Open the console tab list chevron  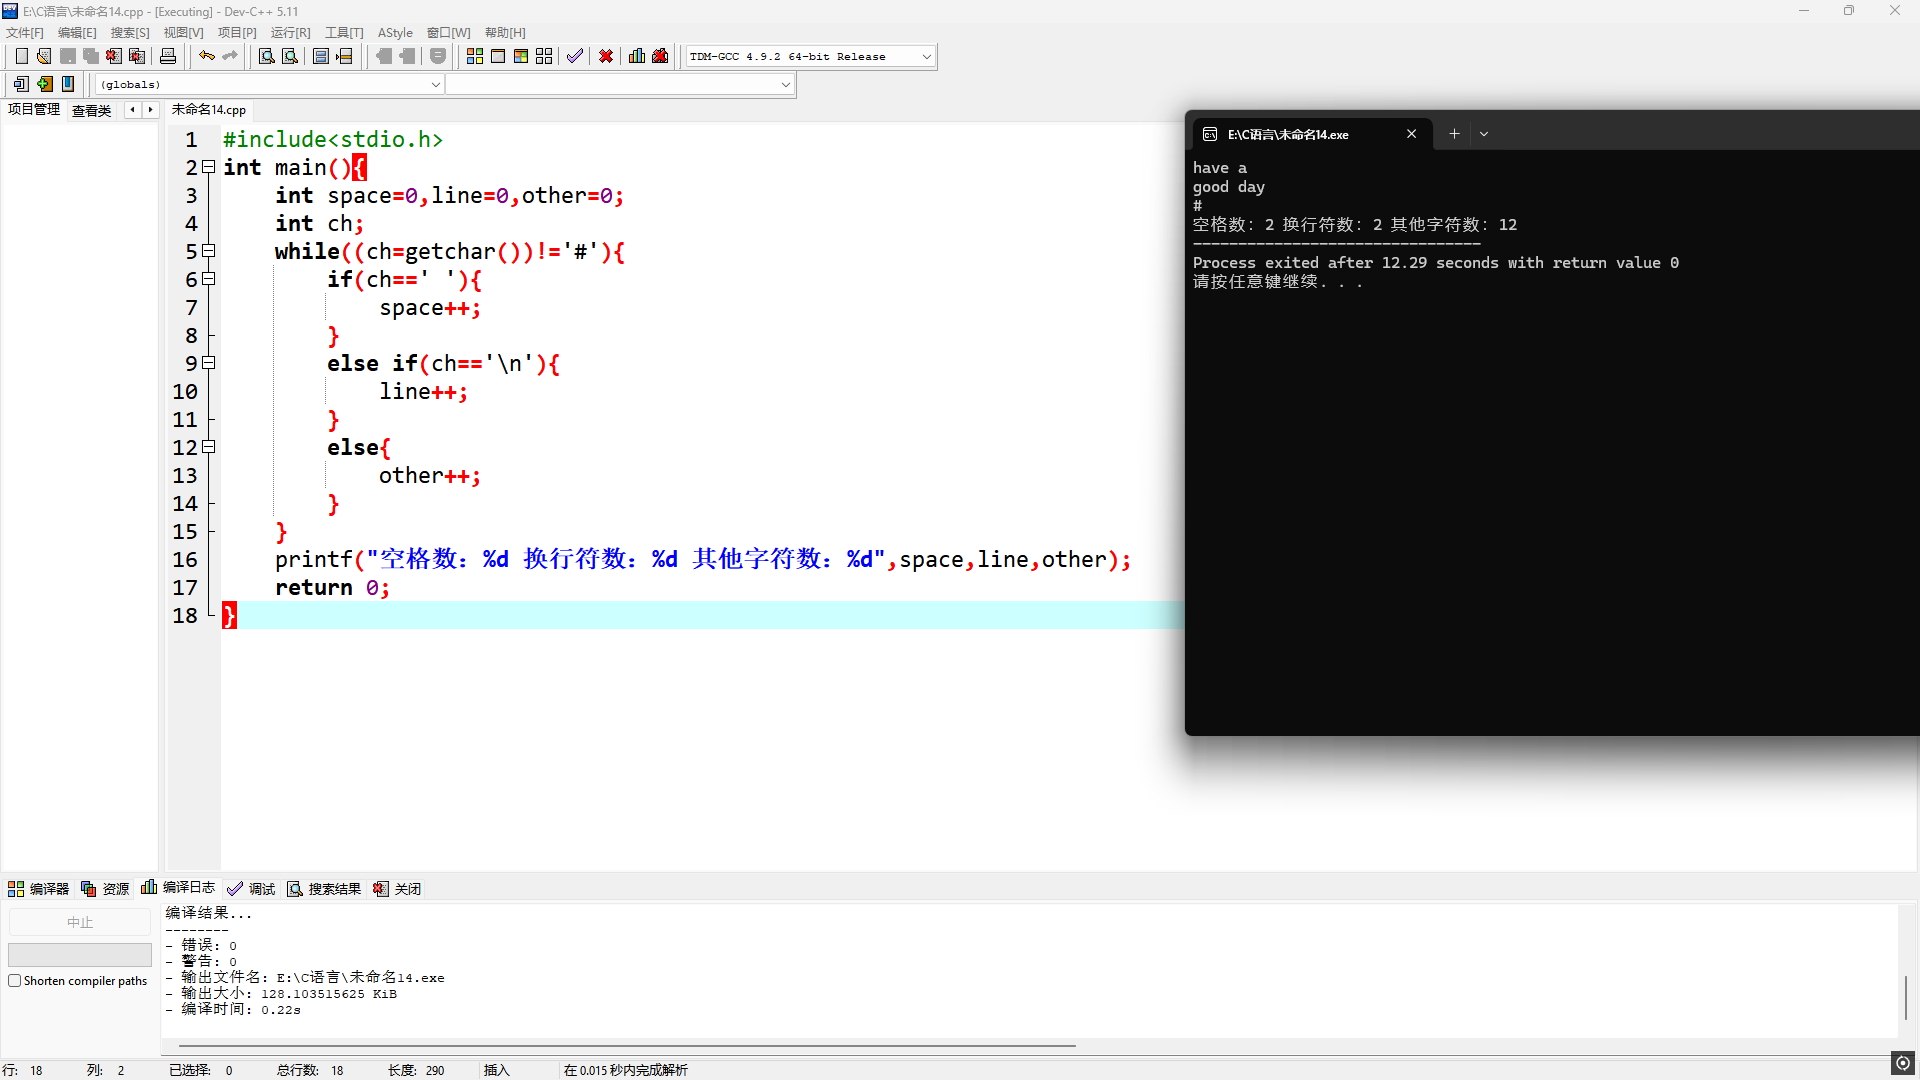point(1484,134)
